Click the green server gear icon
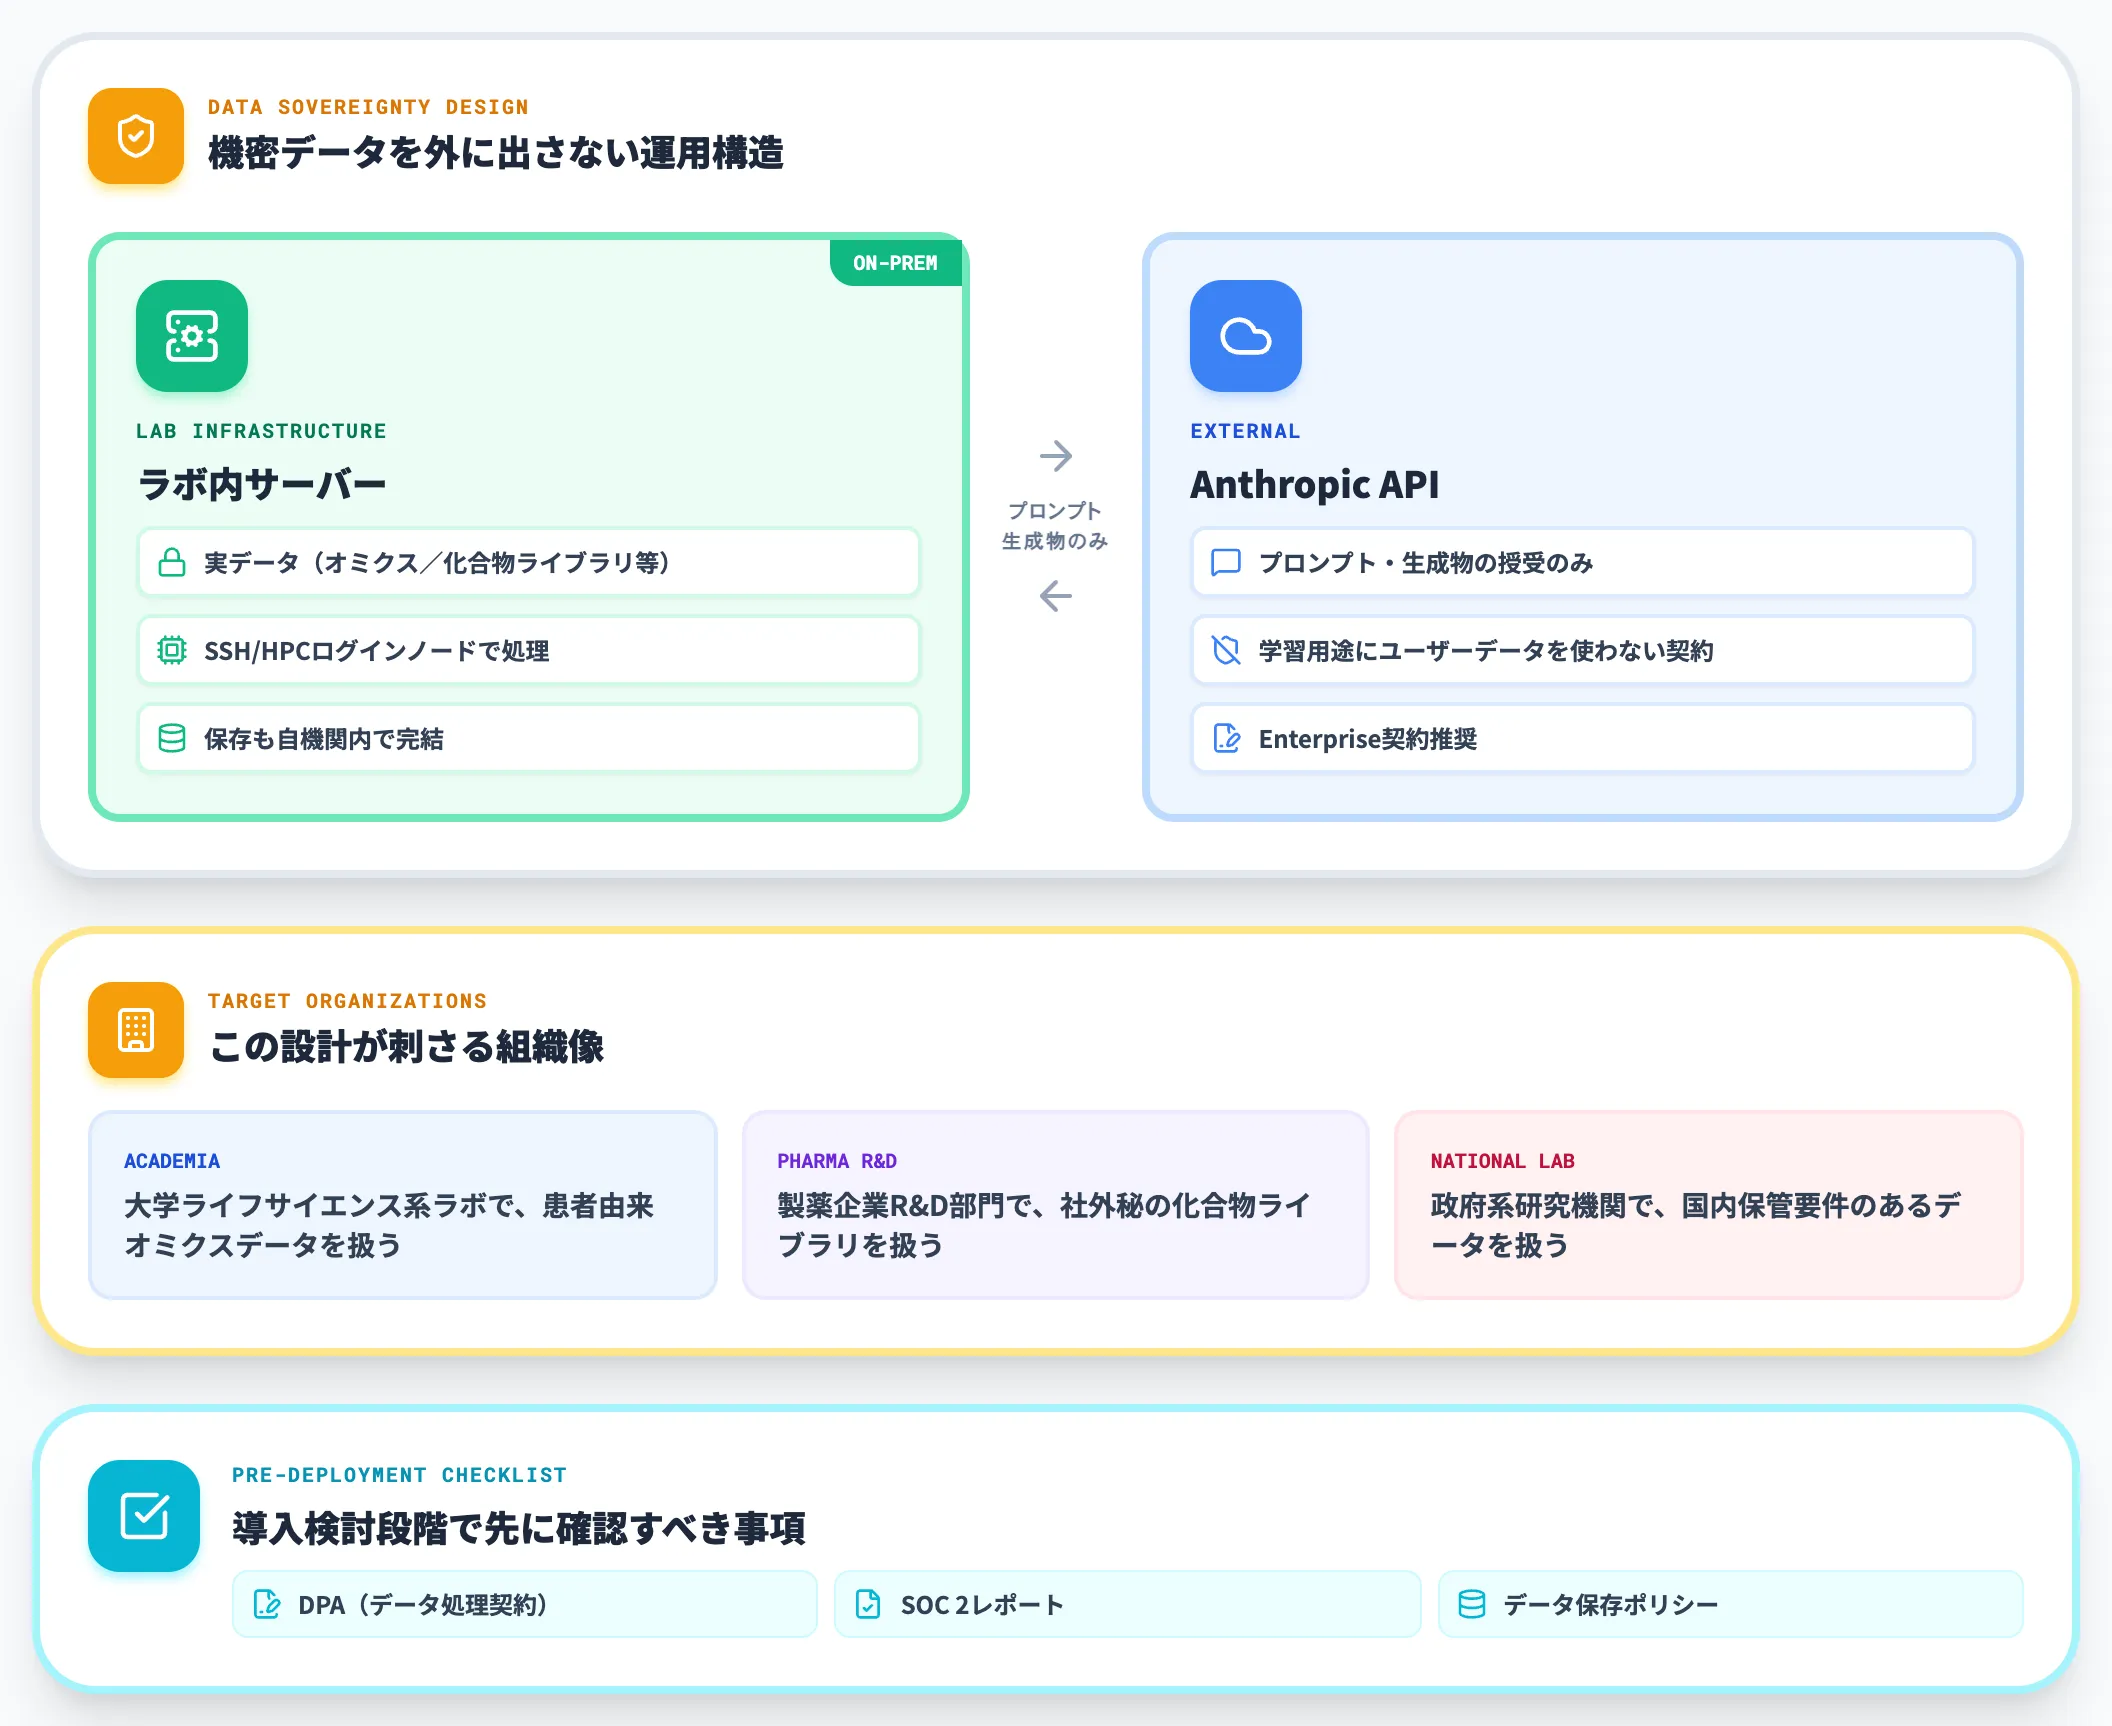 pos(192,336)
